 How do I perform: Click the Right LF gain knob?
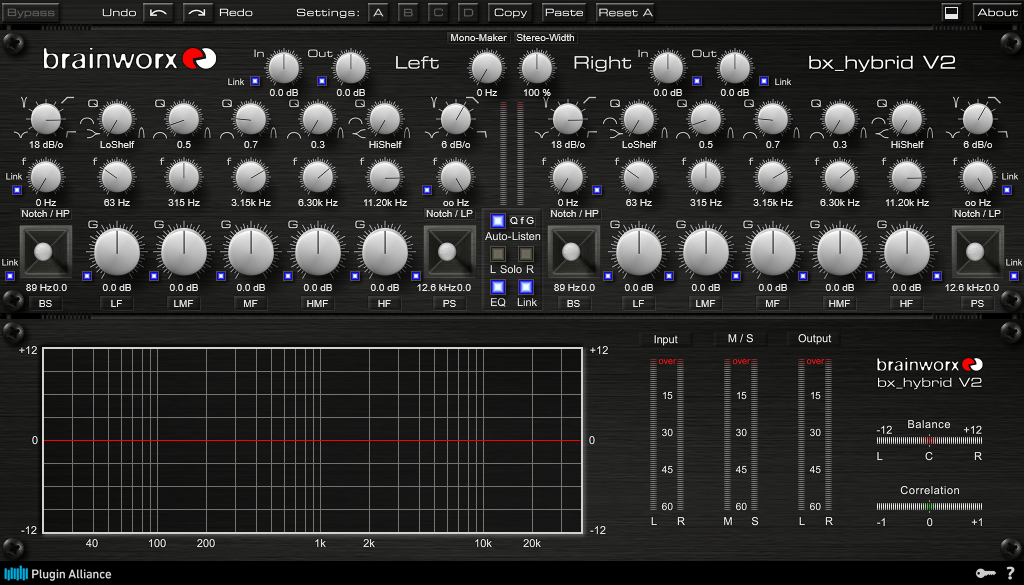pos(639,251)
